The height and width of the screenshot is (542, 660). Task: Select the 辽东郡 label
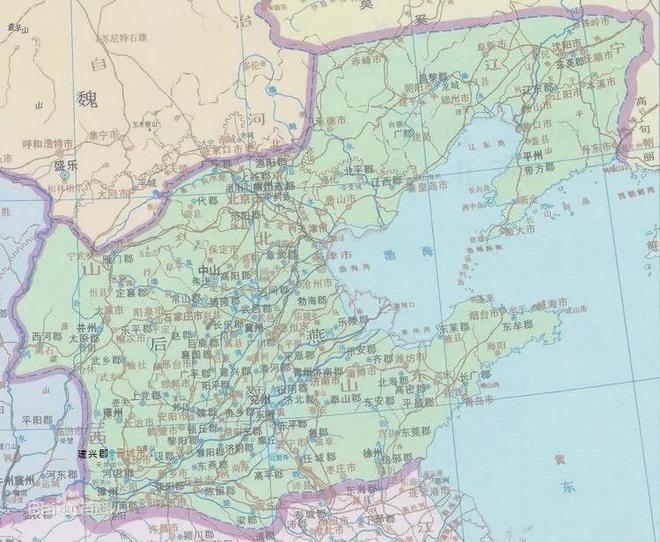tap(538, 89)
